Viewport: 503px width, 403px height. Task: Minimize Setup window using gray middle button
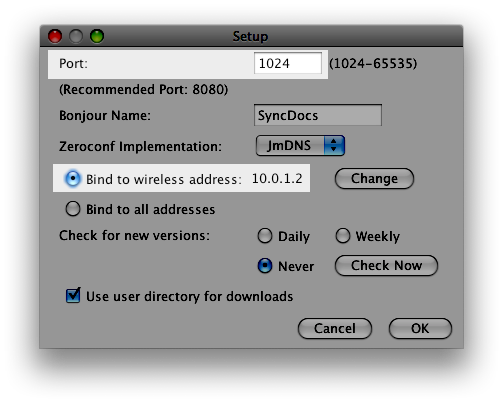point(76,36)
